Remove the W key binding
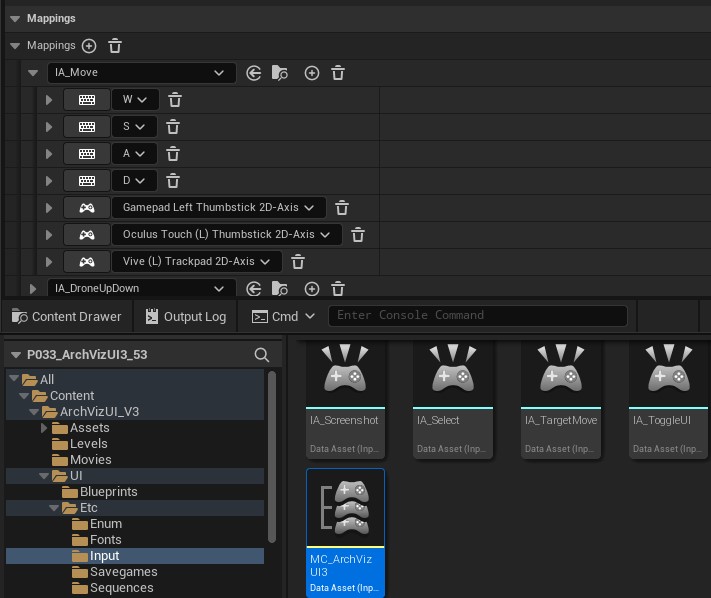This screenshot has height=598, width=711. [x=175, y=100]
